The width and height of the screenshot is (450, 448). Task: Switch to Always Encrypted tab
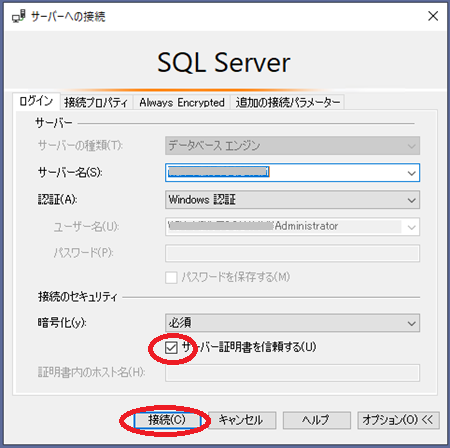point(182,102)
